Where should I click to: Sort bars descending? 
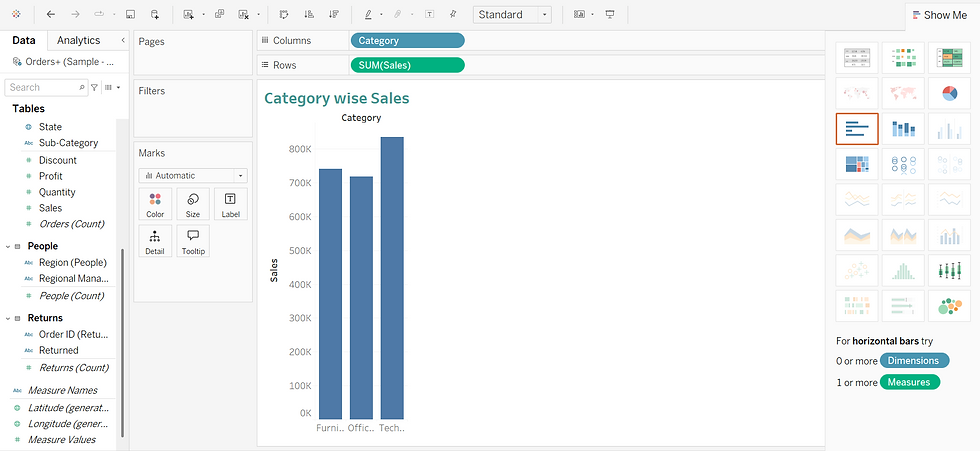(334, 14)
